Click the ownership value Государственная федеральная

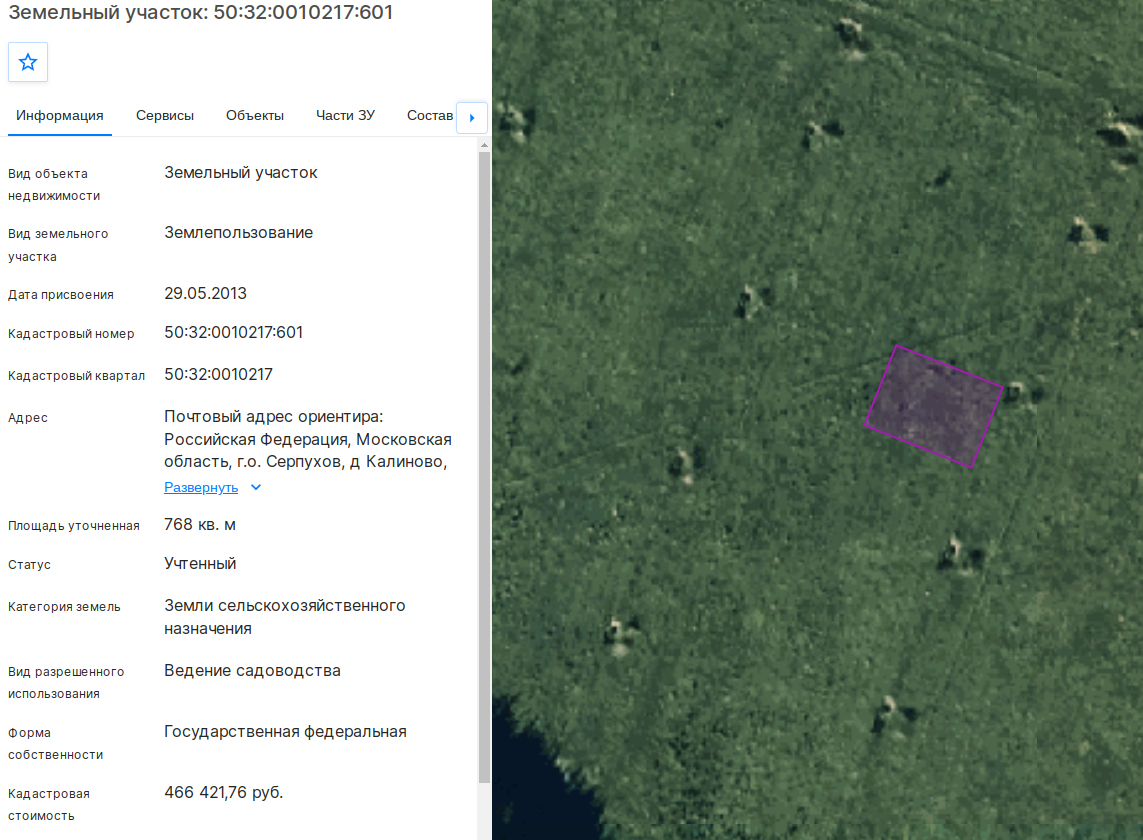click(x=285, y=731)
